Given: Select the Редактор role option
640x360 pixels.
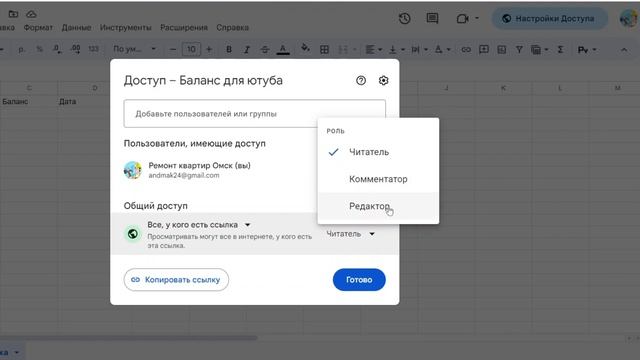Looking at the screenshot, I should click(x=378, y=206).
